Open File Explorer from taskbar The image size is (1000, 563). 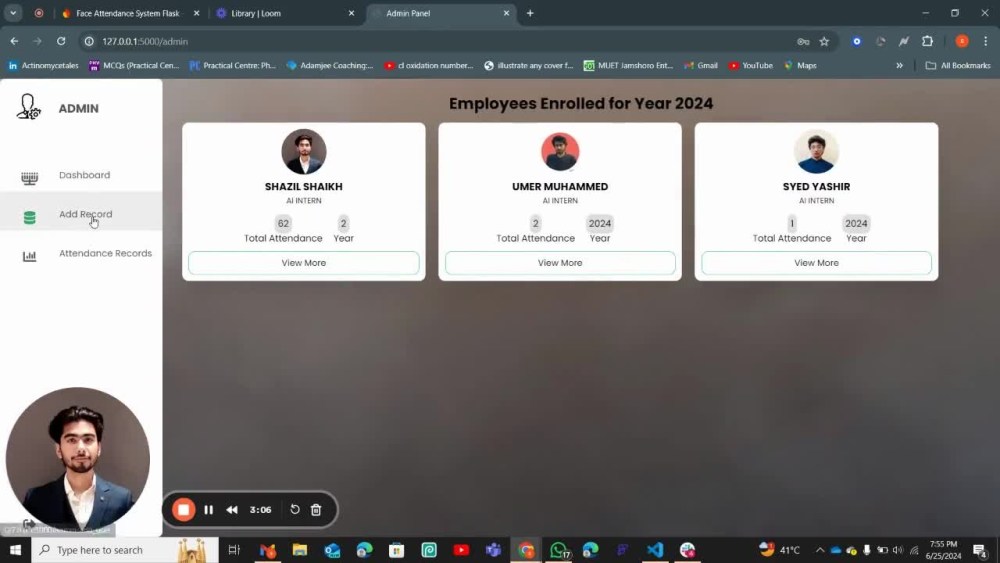(300, 550)
